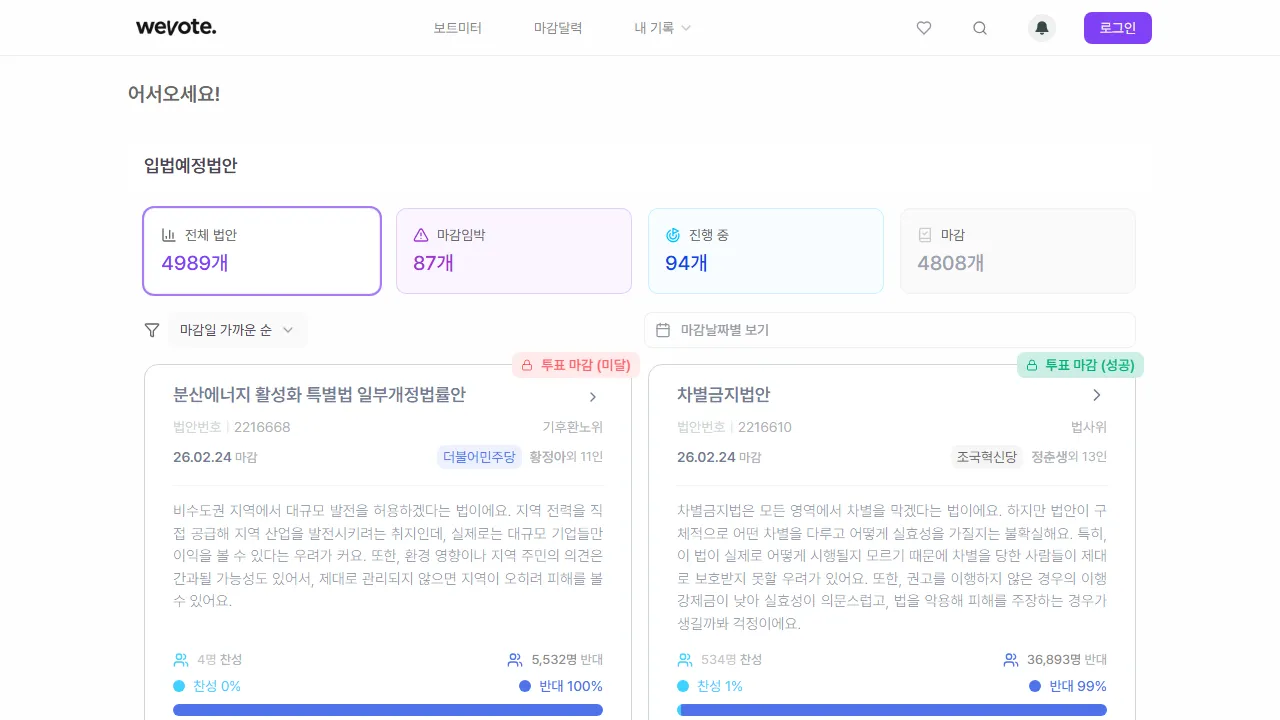Image resolution: width=1280 pixels, height=720 pixels.
Task: Click the lock icon on 투표 마감 (성공) badge
Action: 1031,365
